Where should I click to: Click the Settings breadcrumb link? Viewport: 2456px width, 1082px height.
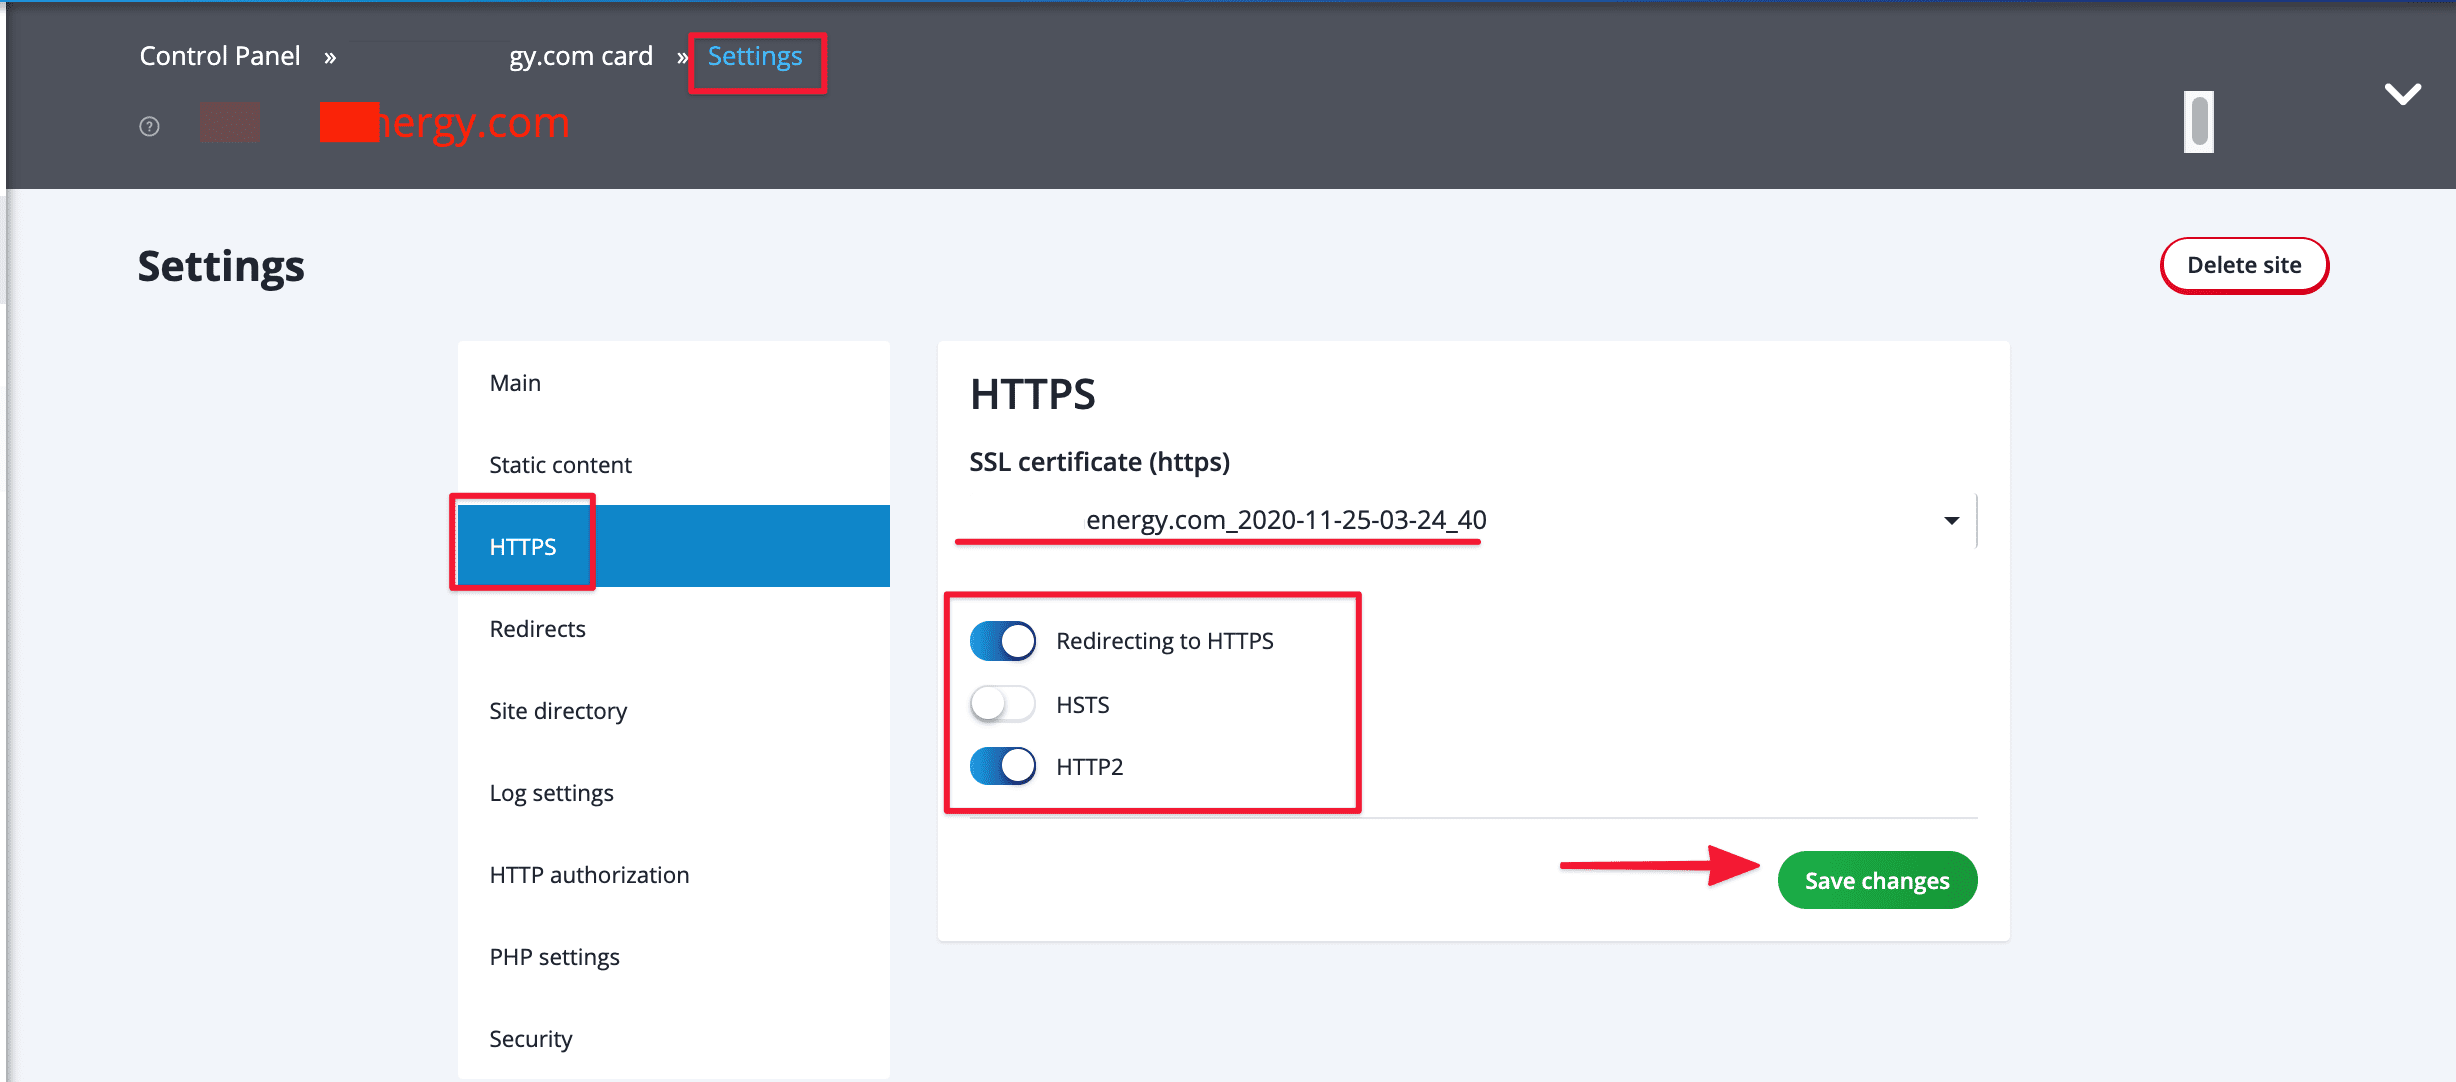[754, 56]
